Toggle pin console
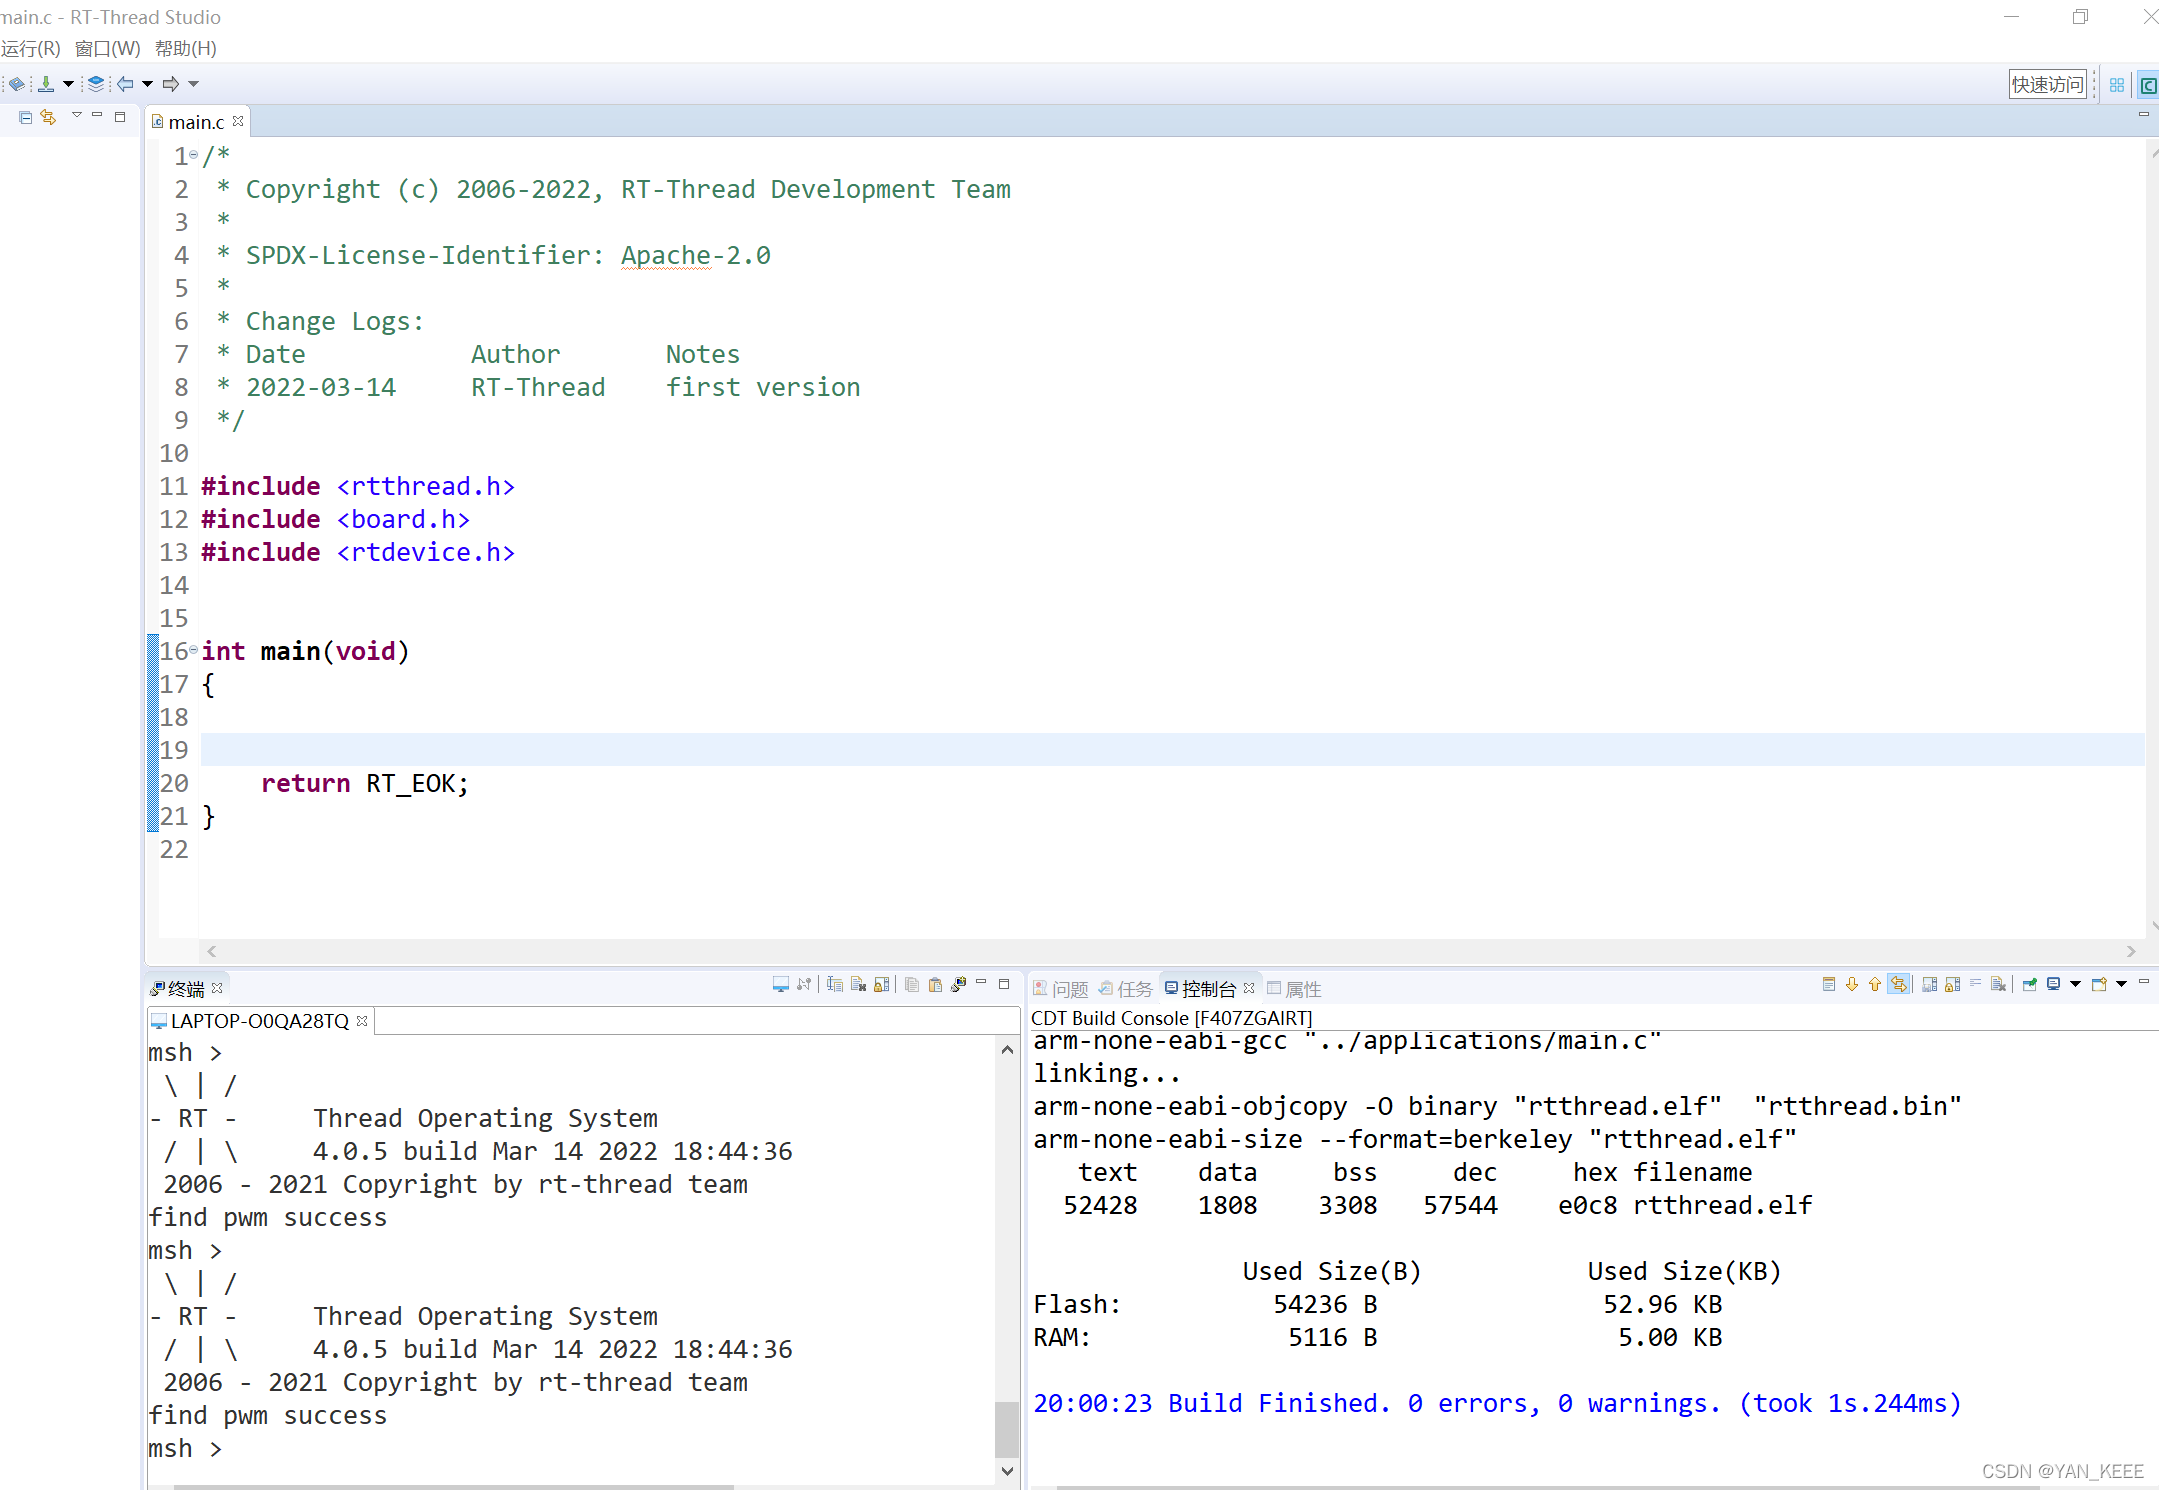This screenshot has width=2159, height=1490. [2030, 984]
